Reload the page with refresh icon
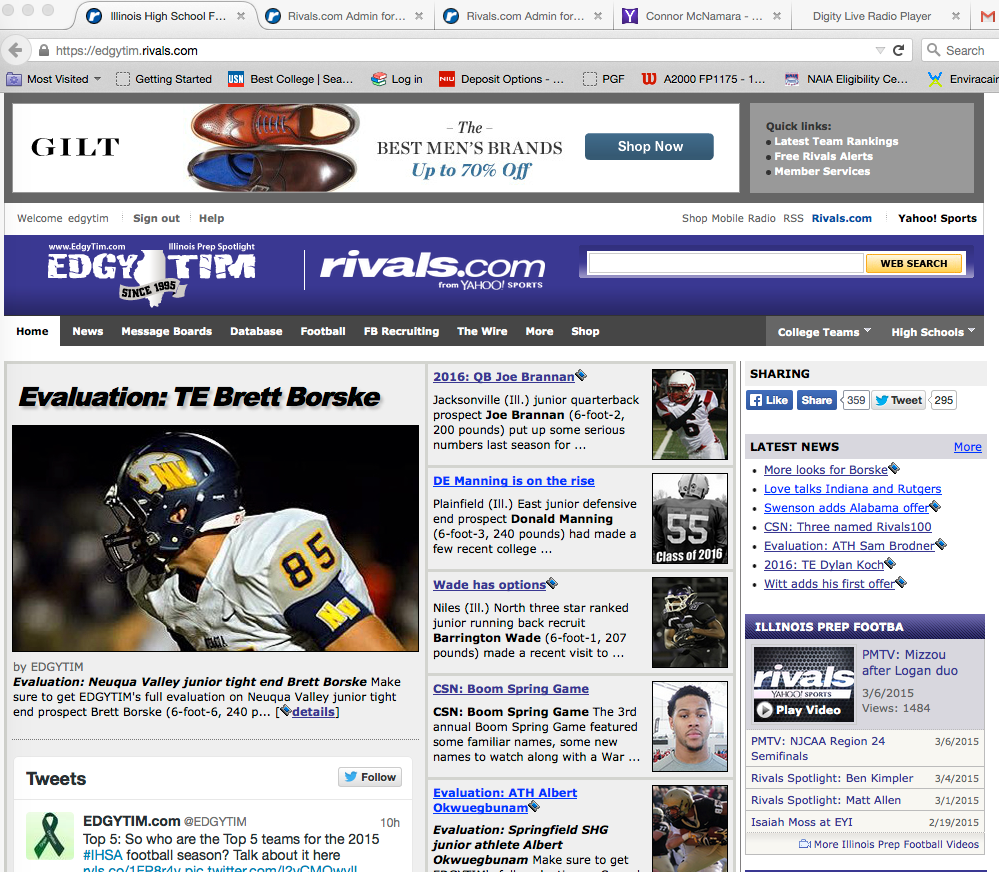Image resolution: width=999 pixels, height=872 pixels. click(x=898, y=50)
